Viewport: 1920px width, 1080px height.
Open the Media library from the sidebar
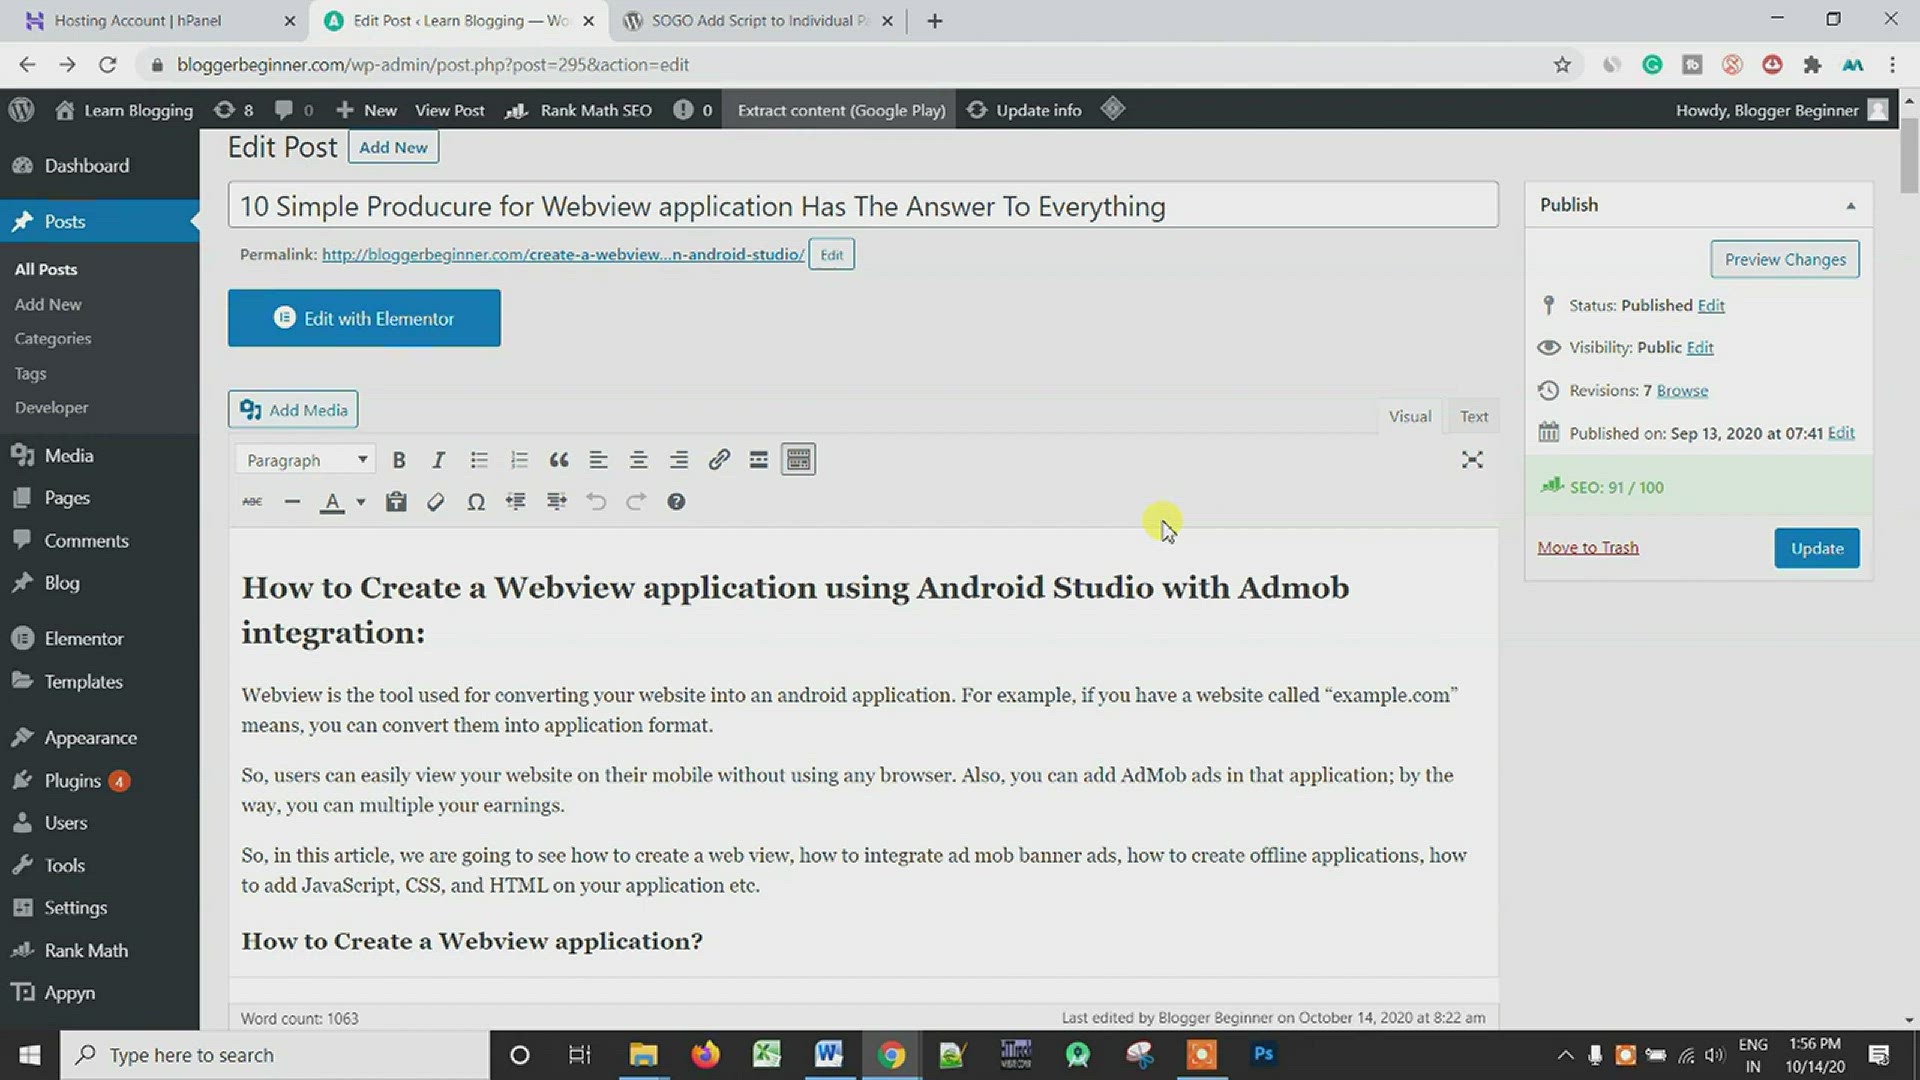tap(67, 455)
